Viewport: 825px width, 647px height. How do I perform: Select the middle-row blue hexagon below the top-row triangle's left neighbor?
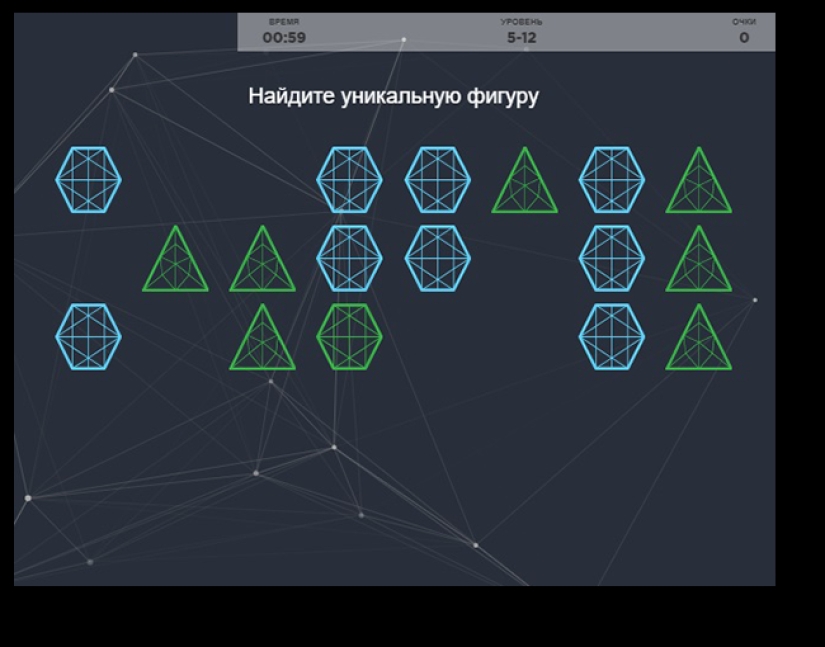pyautogui.click(x=437, y=258)
